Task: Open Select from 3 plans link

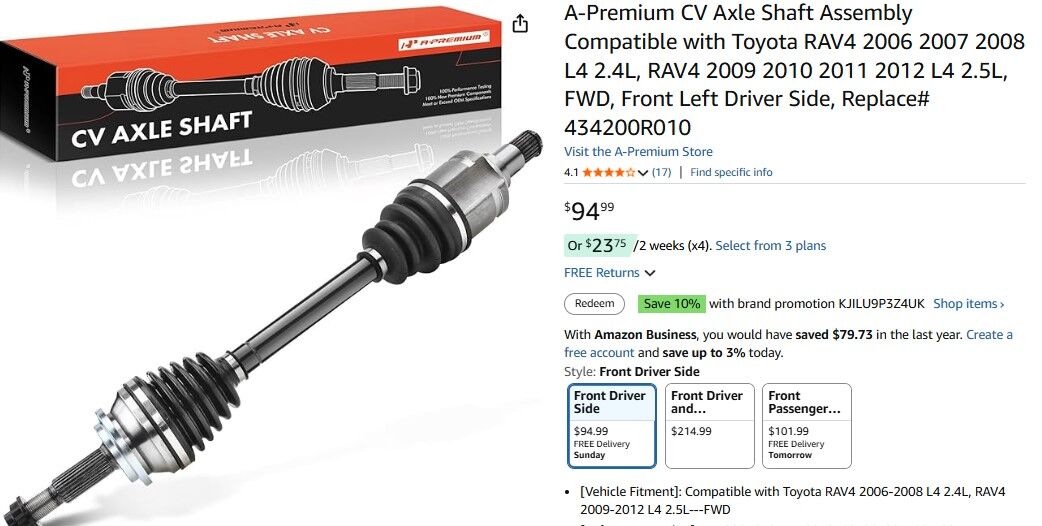Action: pyautogui.click(x=771, y=246)
